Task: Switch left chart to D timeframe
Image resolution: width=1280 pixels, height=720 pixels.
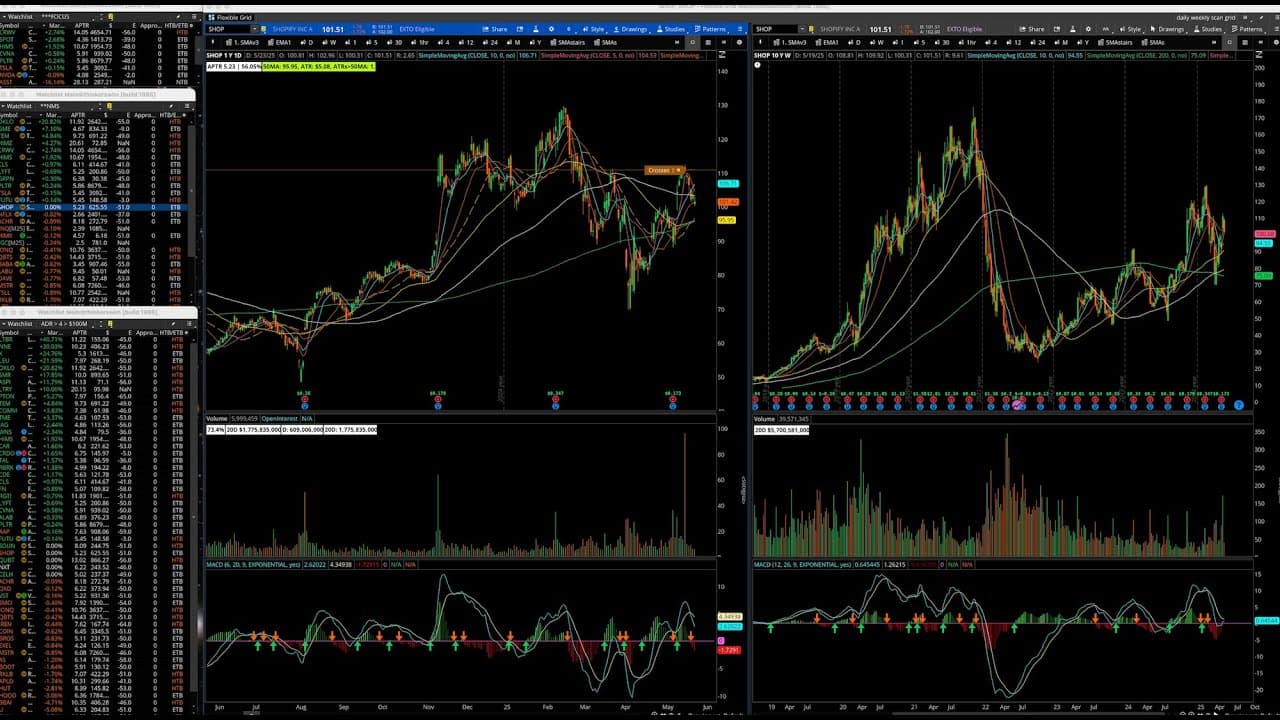Action: 307,42
